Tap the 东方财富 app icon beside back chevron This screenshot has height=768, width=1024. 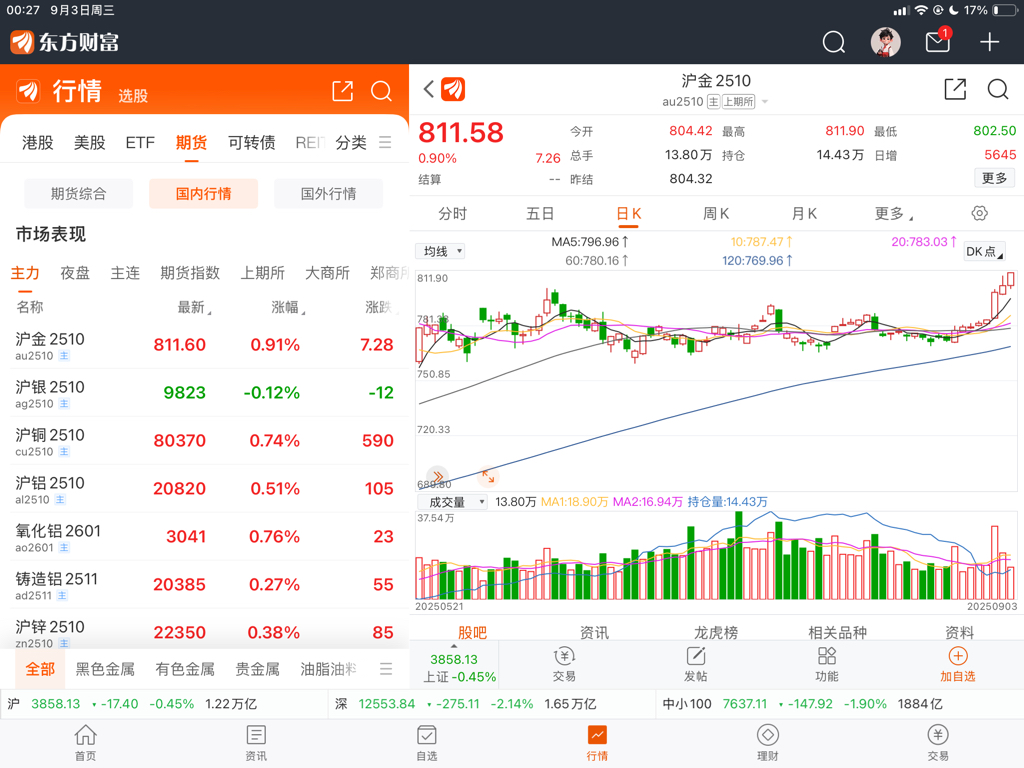click(x=453, y=89)
